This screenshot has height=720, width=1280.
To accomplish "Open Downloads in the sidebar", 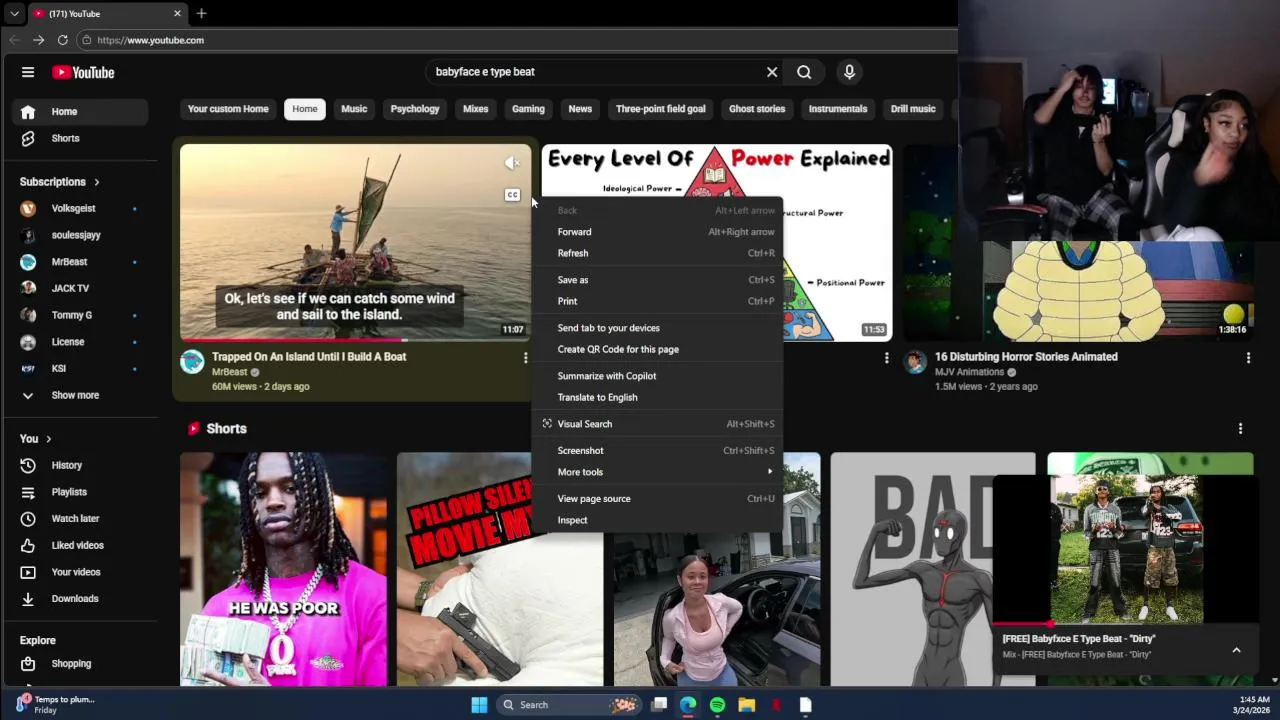I will click(x=80, y=599).
